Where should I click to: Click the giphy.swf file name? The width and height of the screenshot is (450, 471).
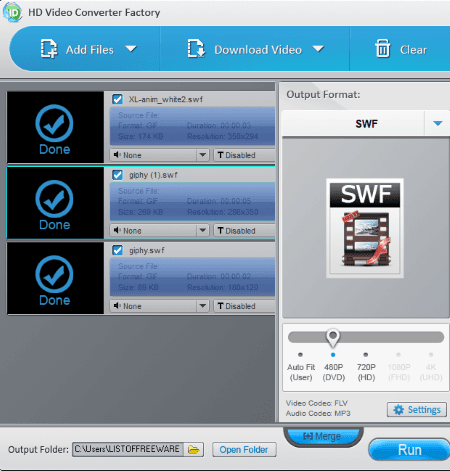click(147, 250)
